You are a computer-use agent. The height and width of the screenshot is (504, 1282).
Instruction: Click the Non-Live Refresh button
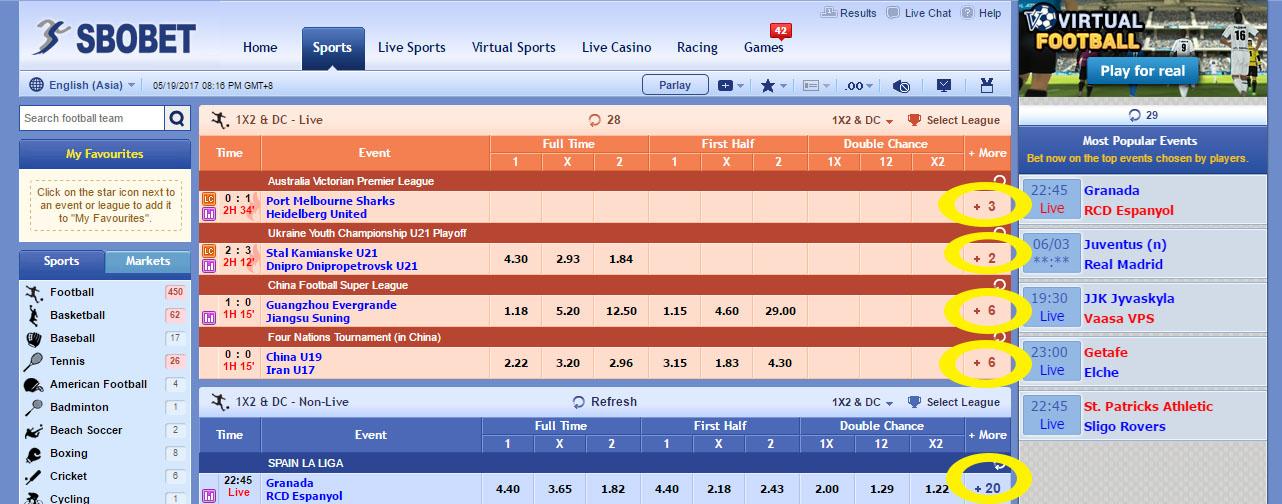(x=604, y=402)
